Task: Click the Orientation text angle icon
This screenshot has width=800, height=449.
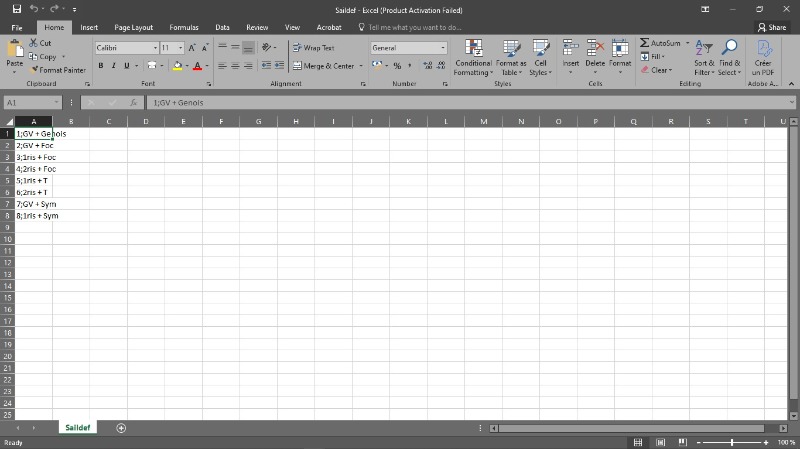Action: click(x=266, y=47)
